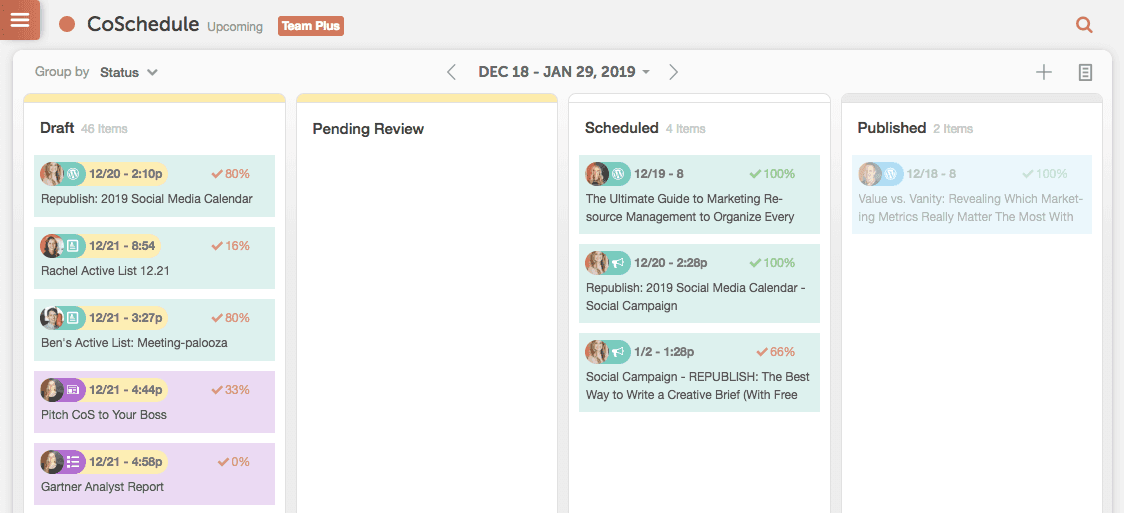Viewport: 1124px width, 513px height.
Task: Click avatar on Rachel Active List card
Action: pyautogui.click(x=52, y=246)
